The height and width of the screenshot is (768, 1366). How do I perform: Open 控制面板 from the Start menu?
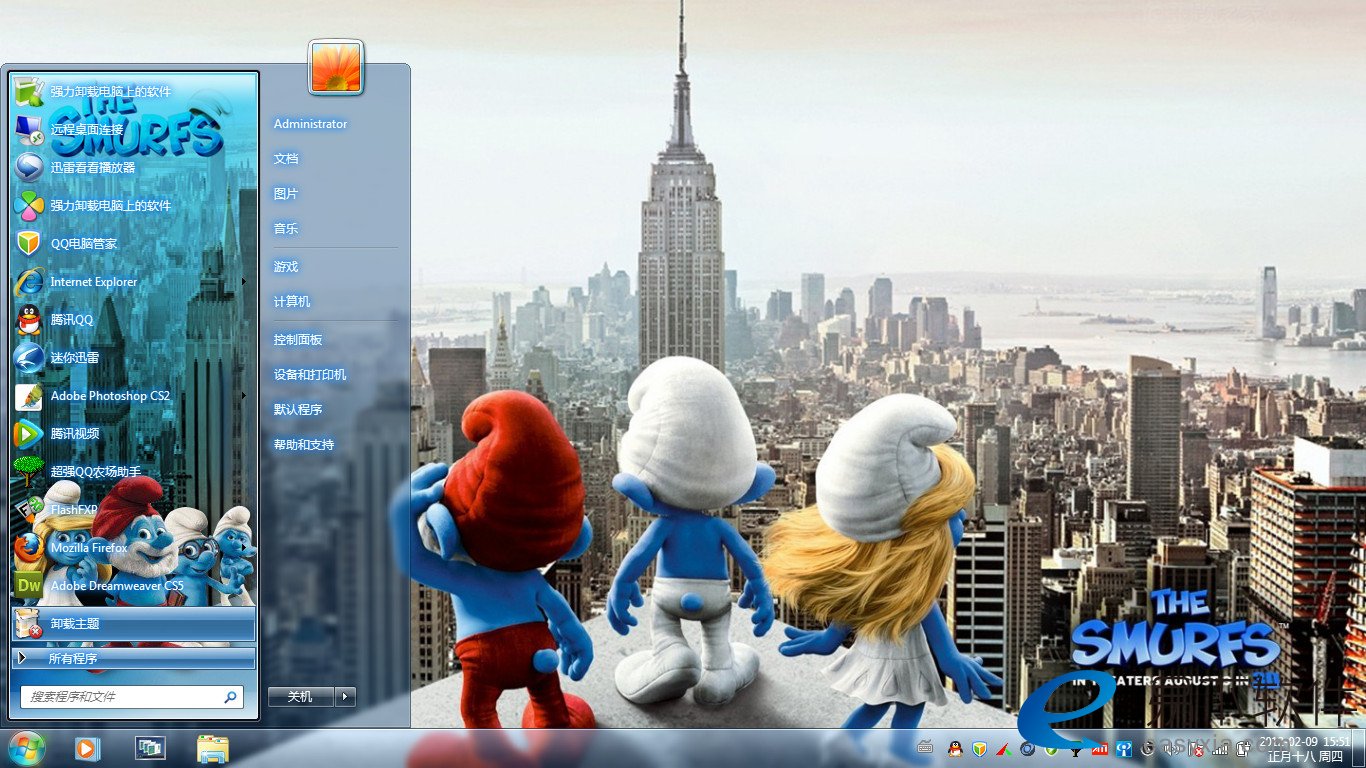tap(298, 340)
